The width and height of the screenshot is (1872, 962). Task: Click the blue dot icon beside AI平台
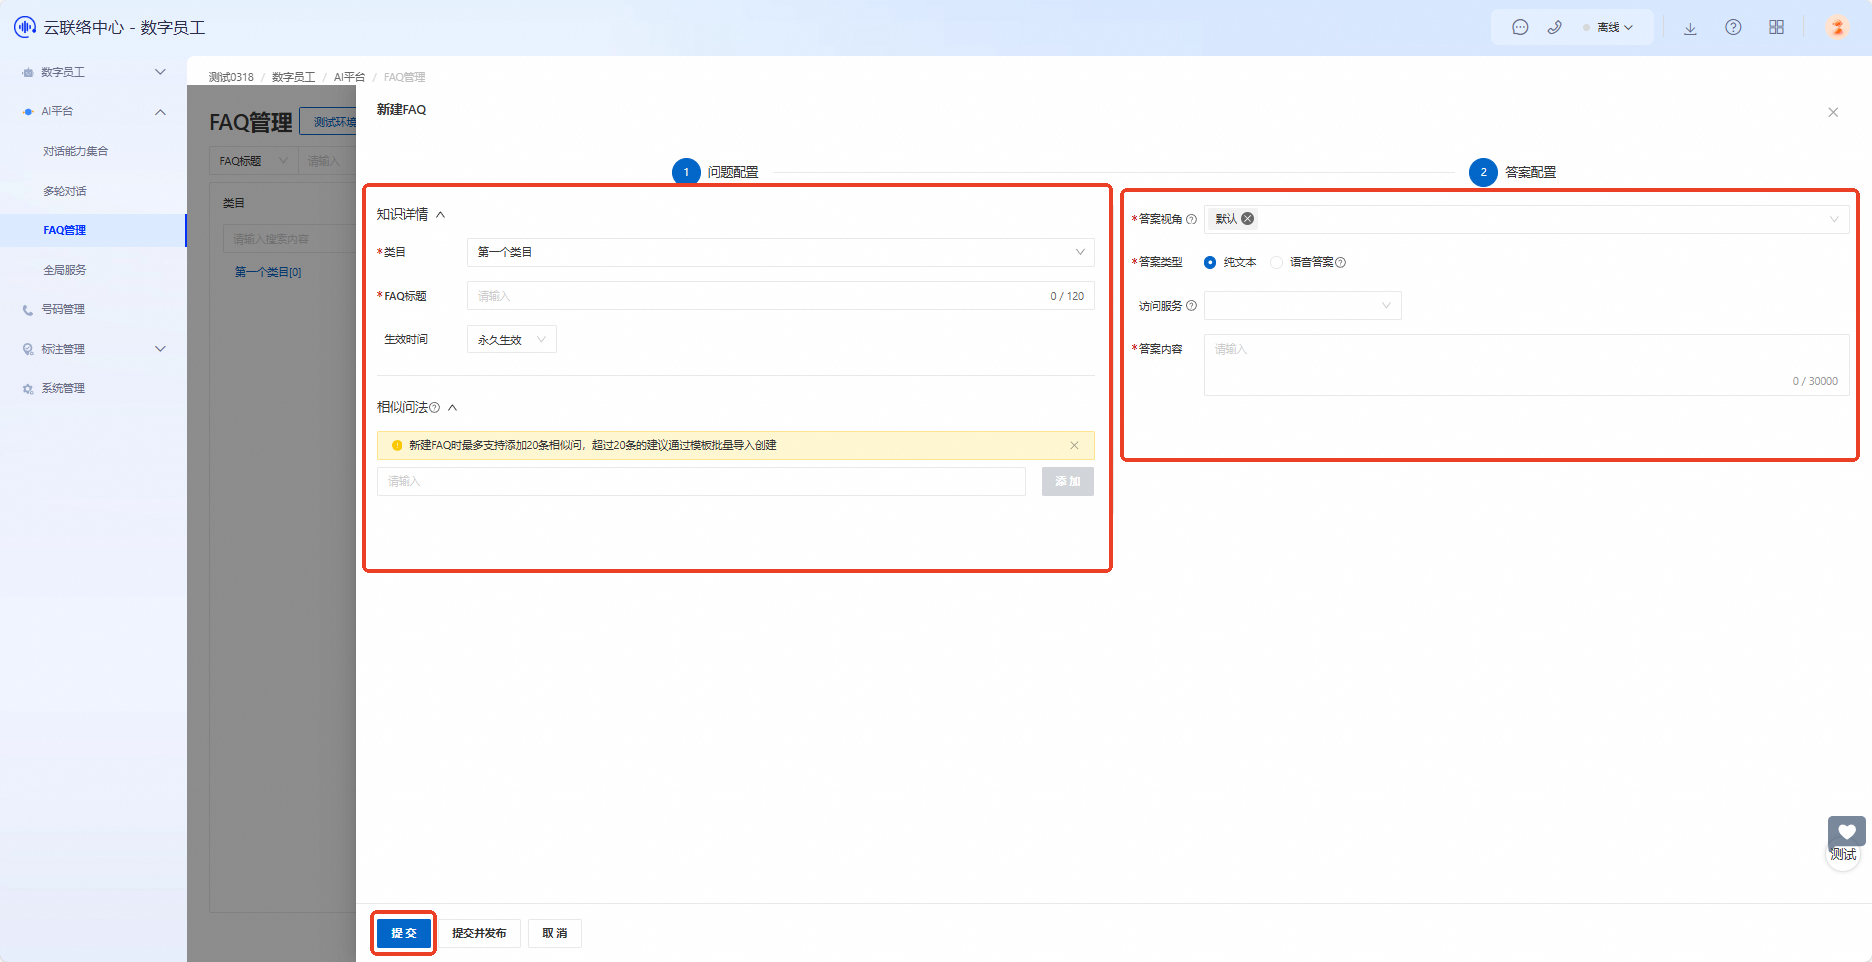[28, 112]
